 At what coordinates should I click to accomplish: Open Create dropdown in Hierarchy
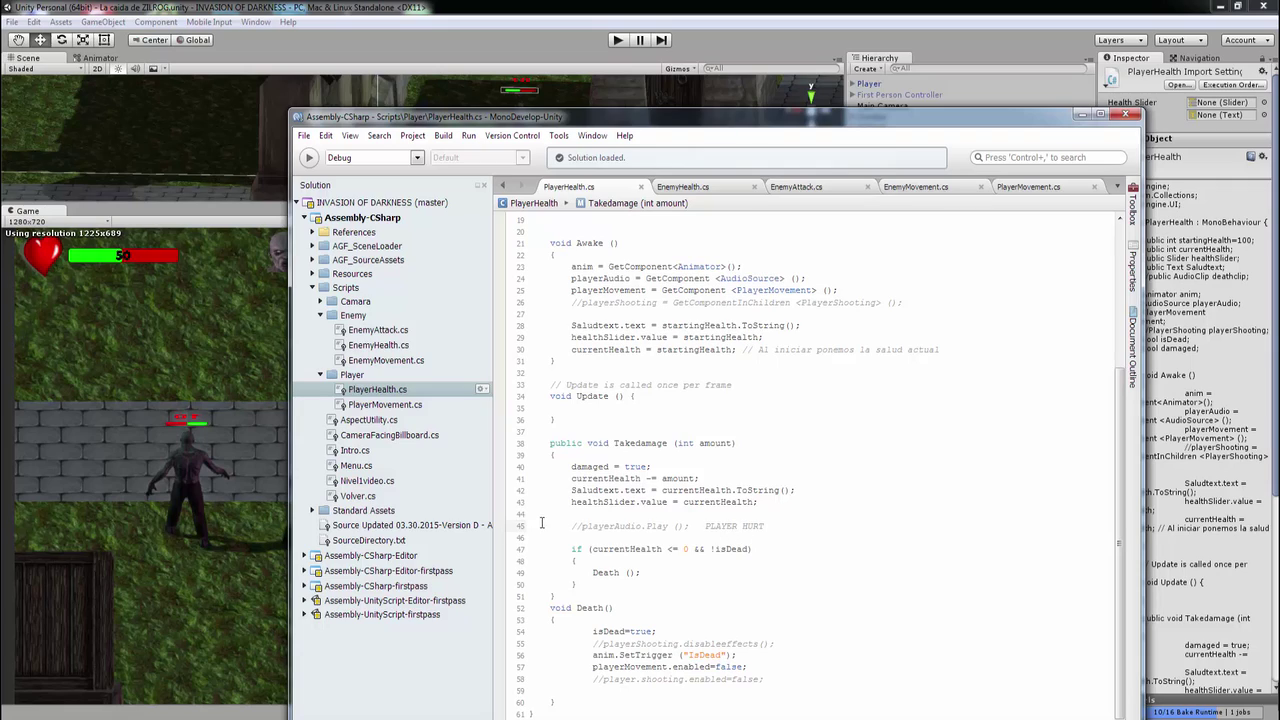click(867, 69)
